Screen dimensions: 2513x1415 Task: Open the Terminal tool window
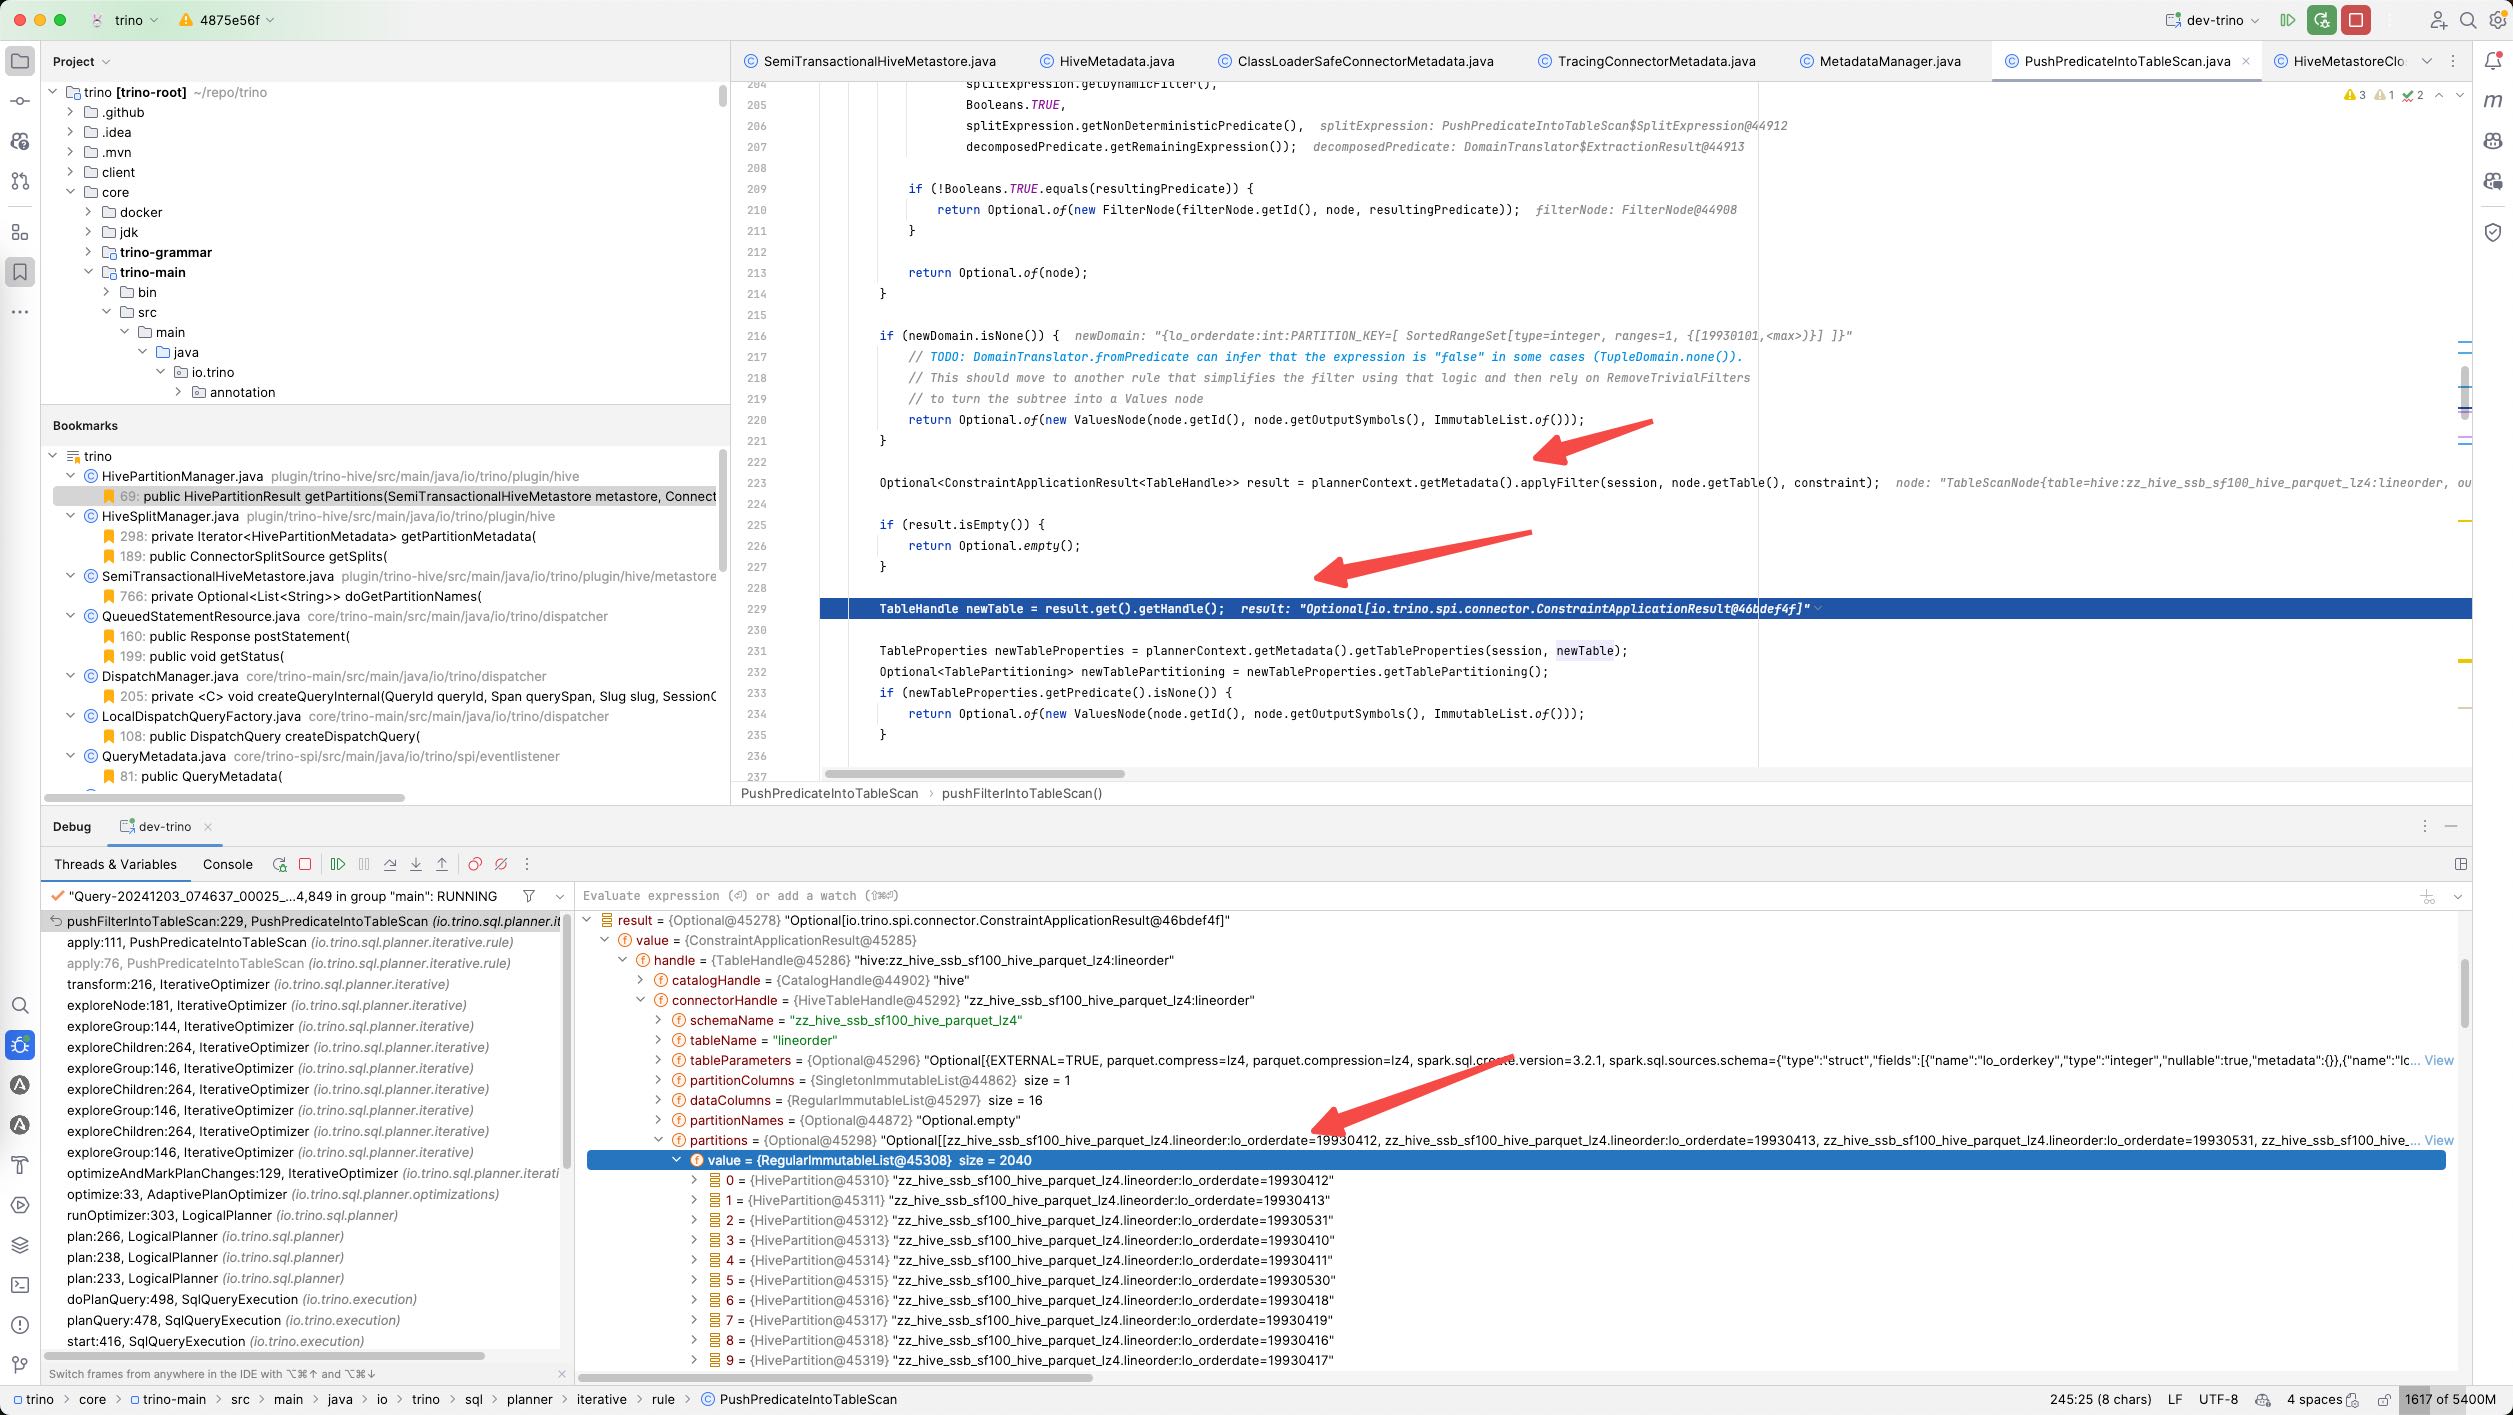click(x=20, y=1285)
